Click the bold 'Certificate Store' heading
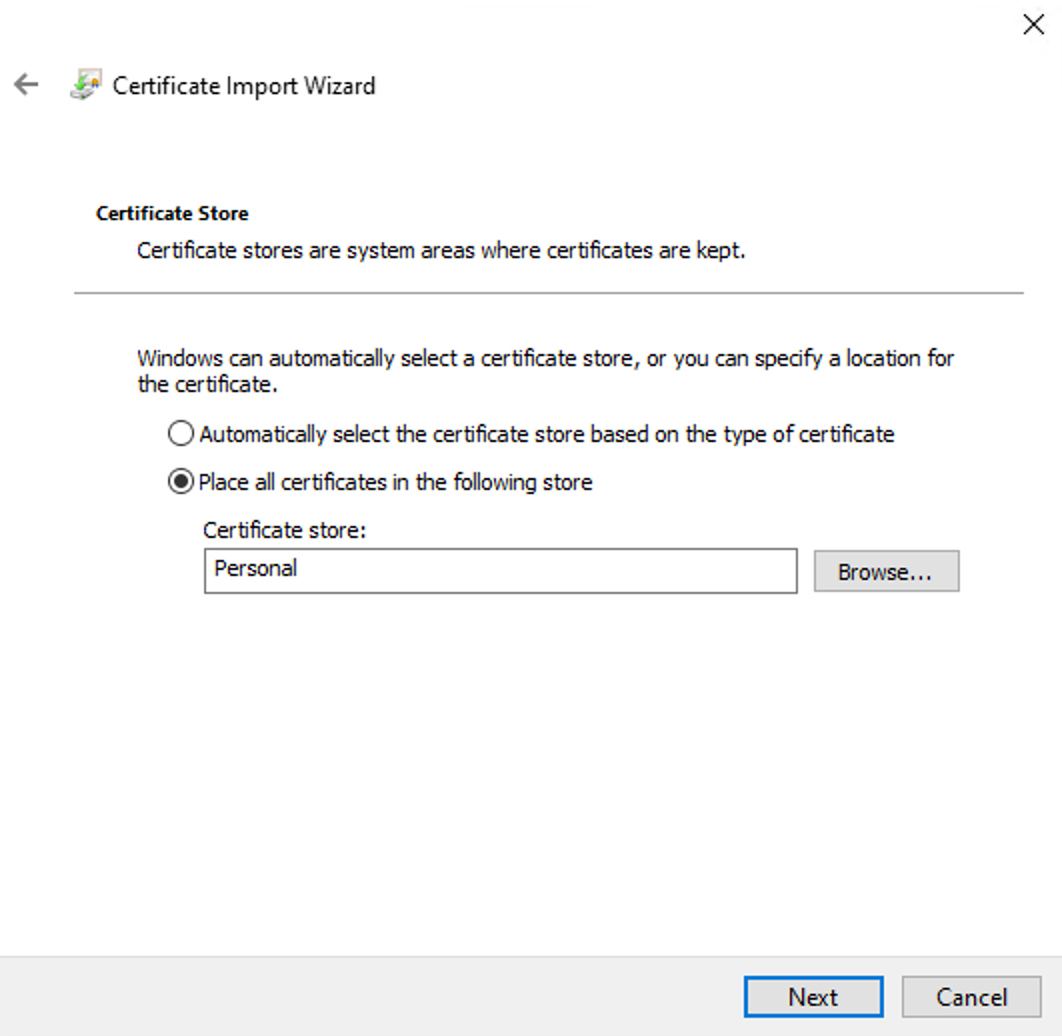 172,213
